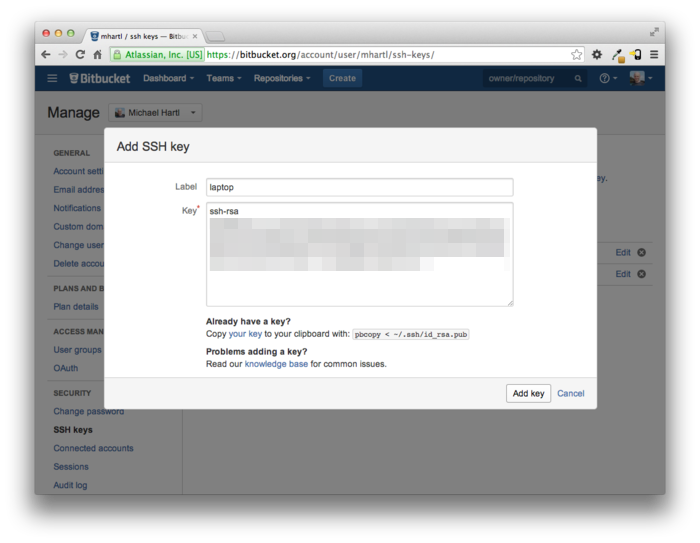Bookmark page with the star icon
The width and height of the screenshot is (700, 543).
coord(576,54)
